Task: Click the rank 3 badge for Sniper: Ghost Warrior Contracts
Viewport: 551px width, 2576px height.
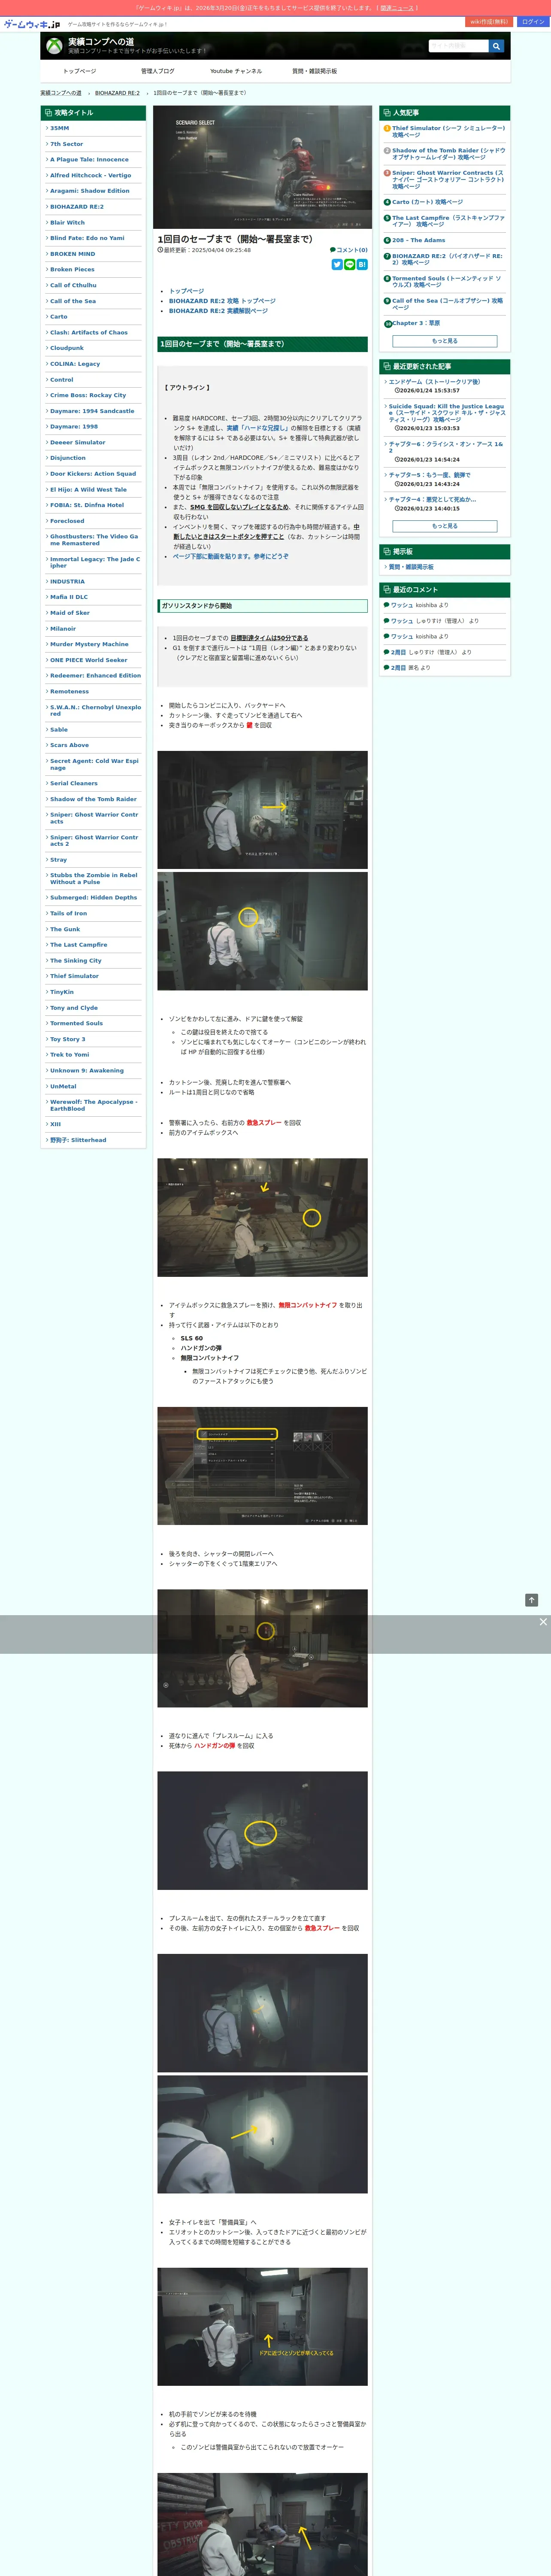Action: pos(387,173)
